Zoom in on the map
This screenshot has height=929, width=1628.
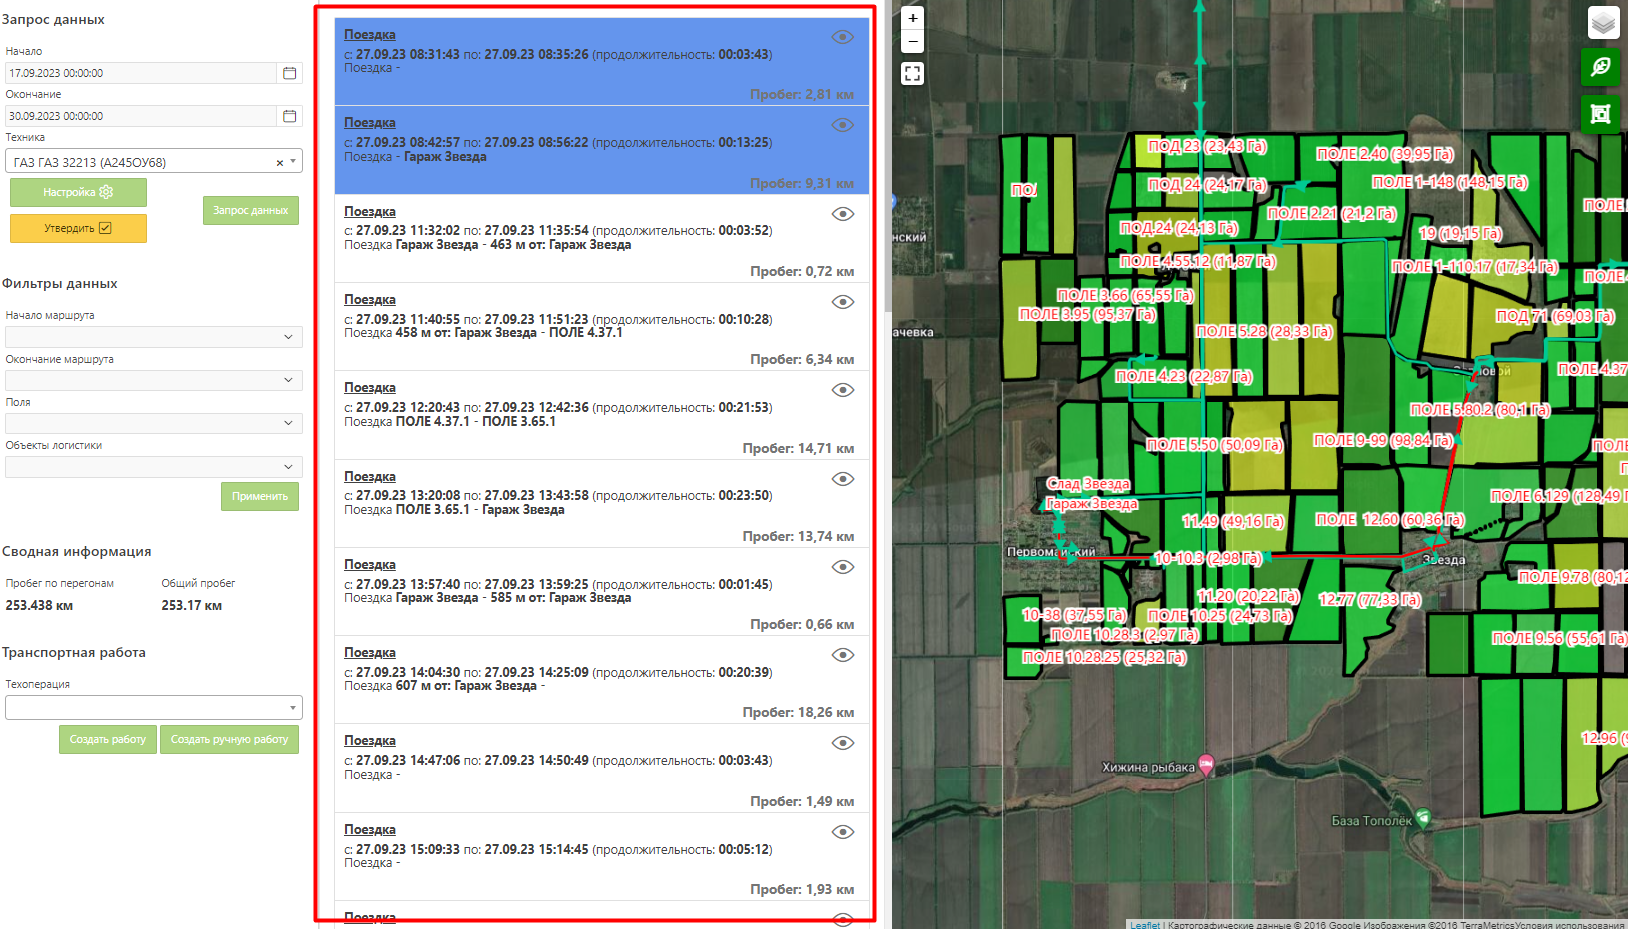pyautogui.click(x=912, y=18)
